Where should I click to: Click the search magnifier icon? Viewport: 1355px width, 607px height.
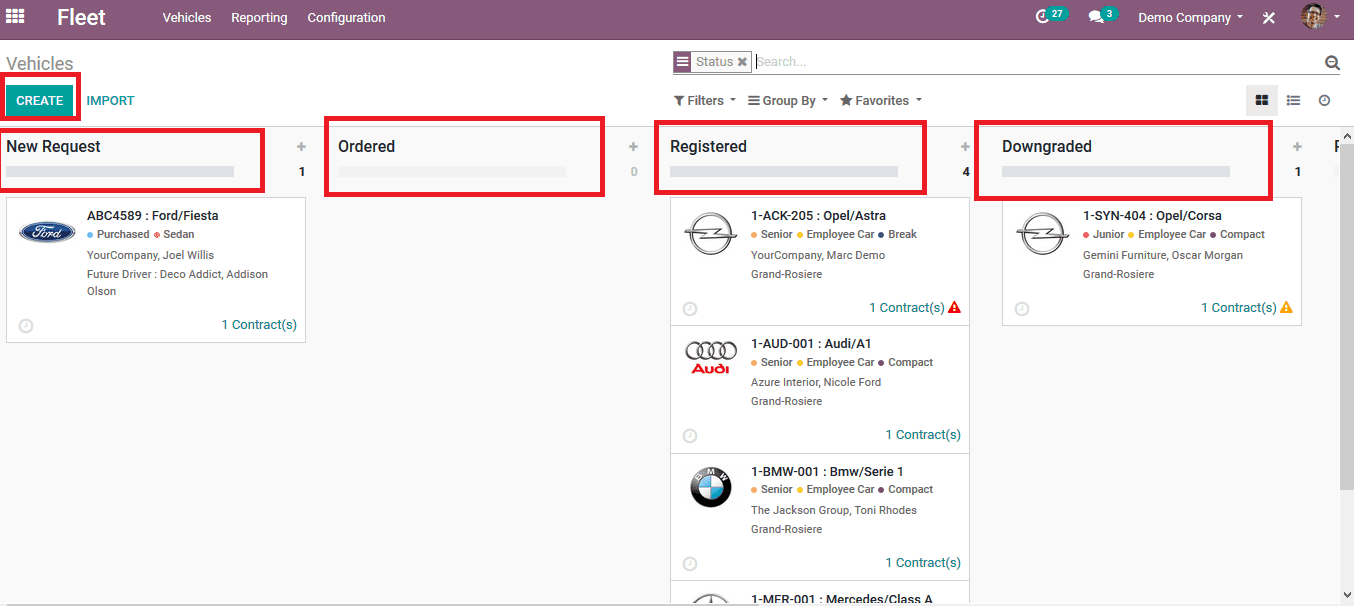pos(1332,62)
